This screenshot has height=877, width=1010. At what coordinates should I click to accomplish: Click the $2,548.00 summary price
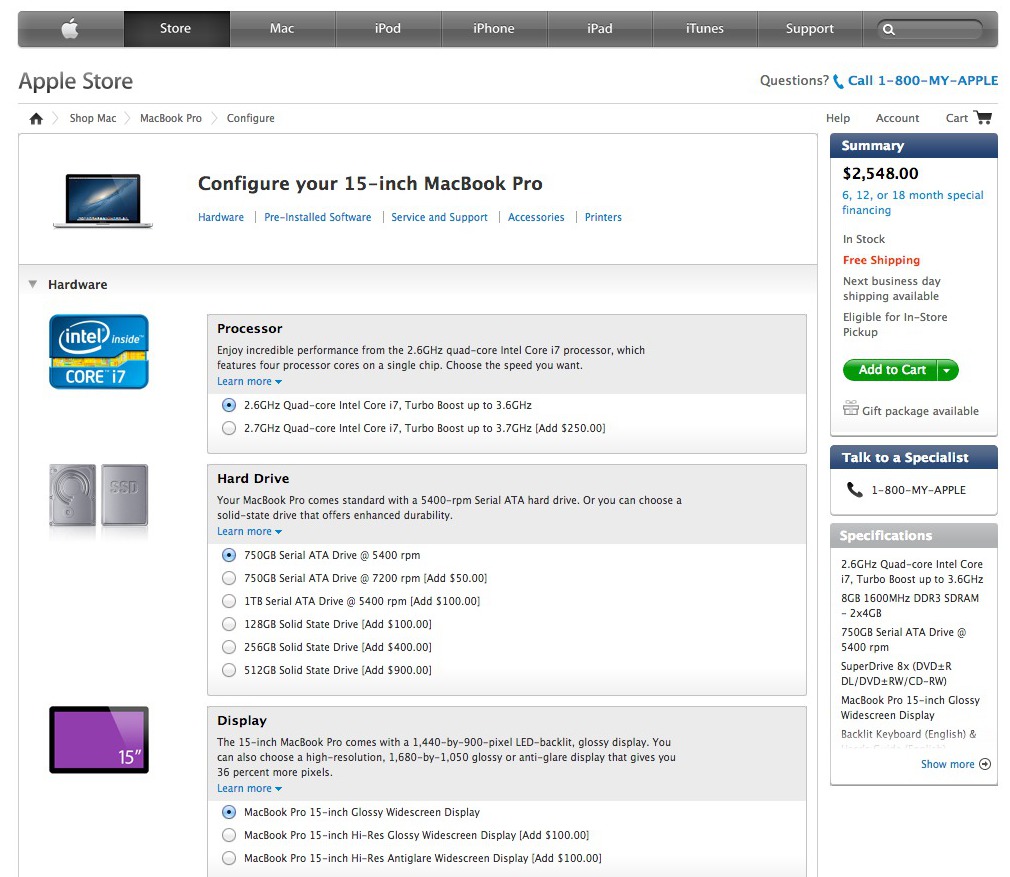[881, 174]
